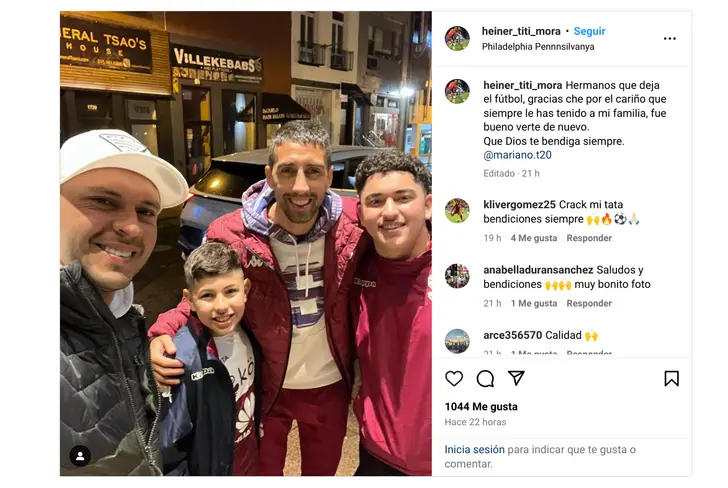Share post with paper plane icon
This screenshot has width=728, height=488.
pos(516,378)
